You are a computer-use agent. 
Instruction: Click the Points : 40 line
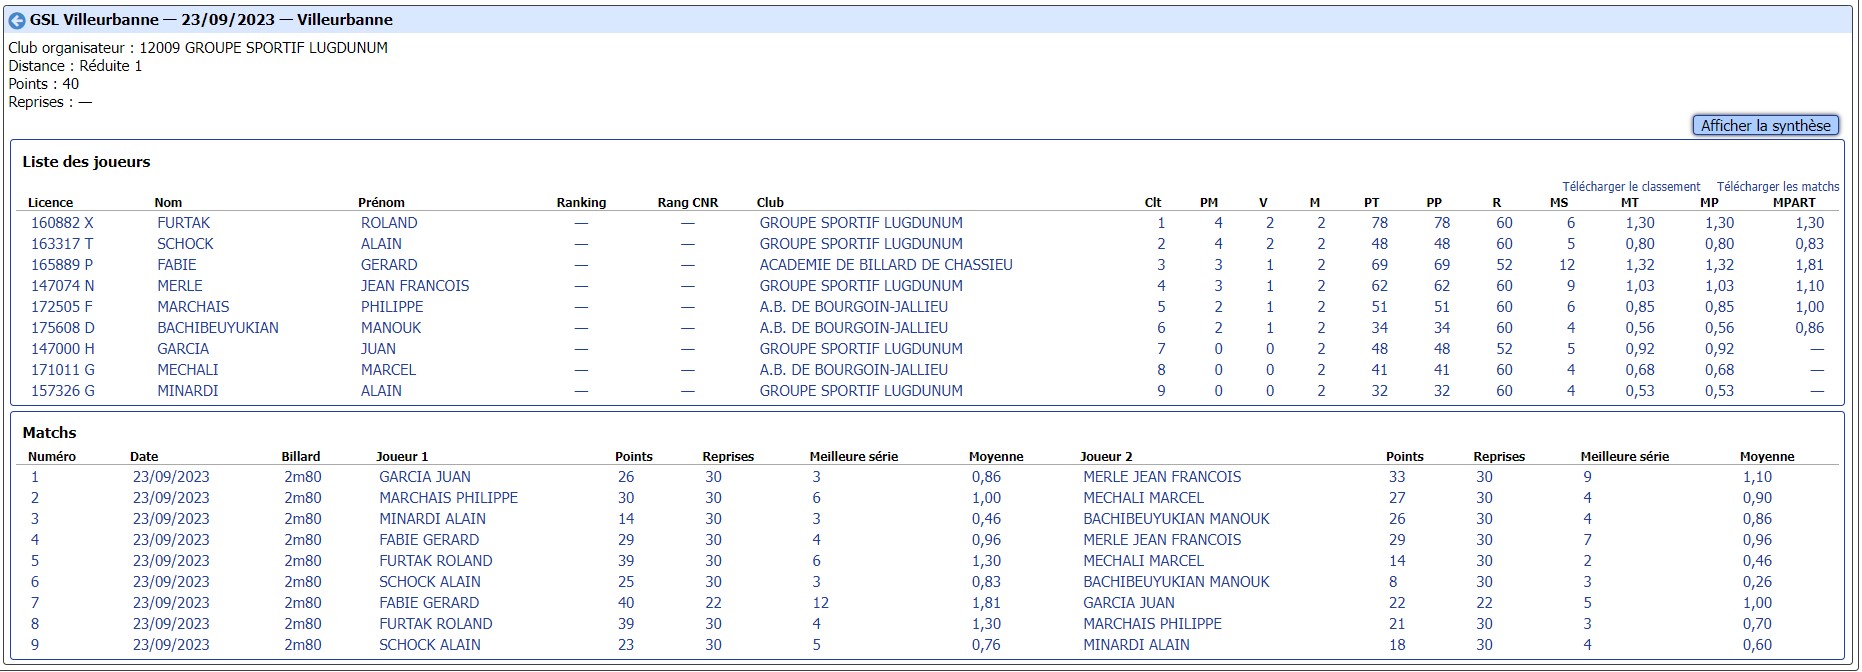[x=43, y=84]
